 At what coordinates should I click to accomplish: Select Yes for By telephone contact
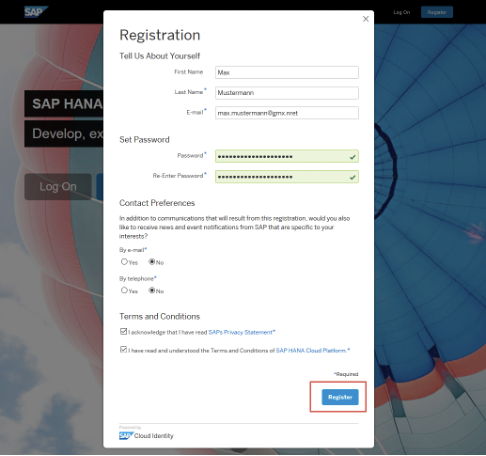(x=124, y=290)
